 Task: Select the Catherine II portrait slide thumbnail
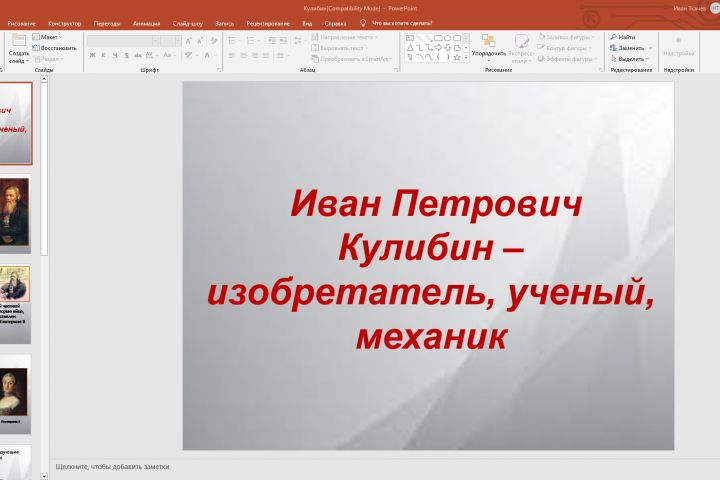pos(14,394)
